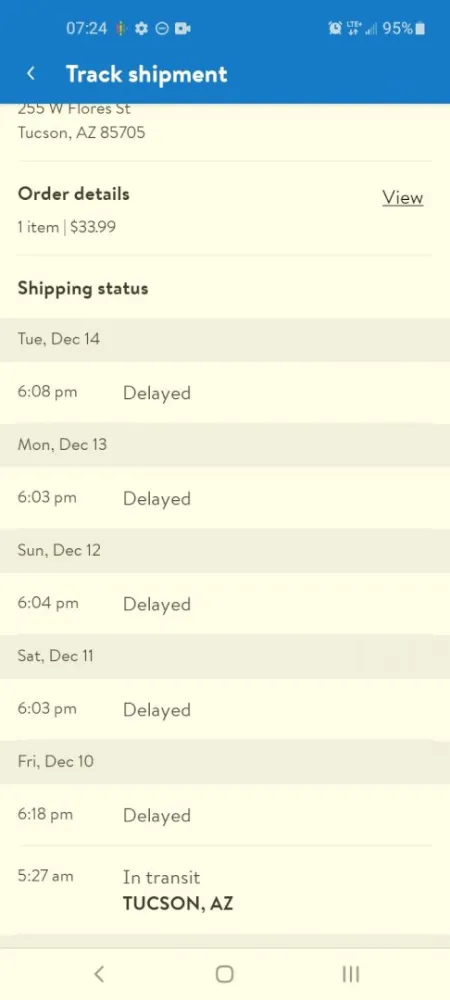Viewport: 450px width, 1000px height.
Task: Tap the battery icon showing 95%
Action: pos(419,28)
